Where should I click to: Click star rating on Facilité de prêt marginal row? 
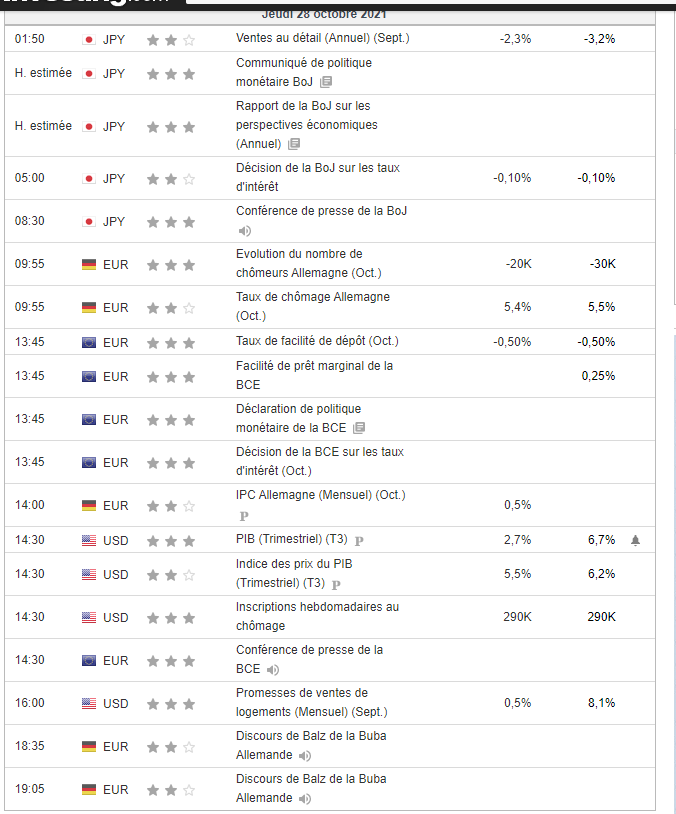(x=170, y=377)
